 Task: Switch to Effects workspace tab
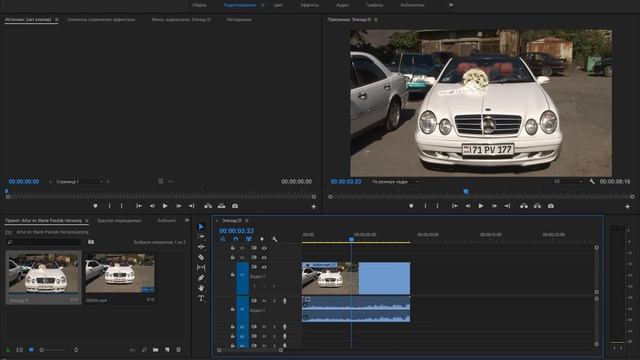click(309, 5)
